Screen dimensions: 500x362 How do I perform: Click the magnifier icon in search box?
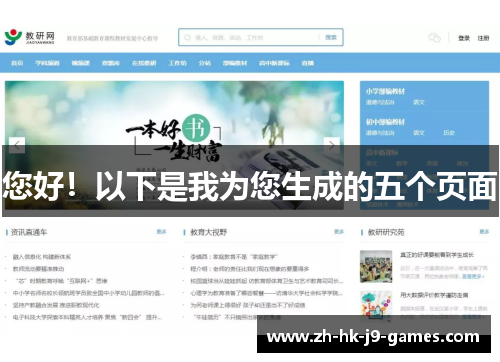point(188,37)
